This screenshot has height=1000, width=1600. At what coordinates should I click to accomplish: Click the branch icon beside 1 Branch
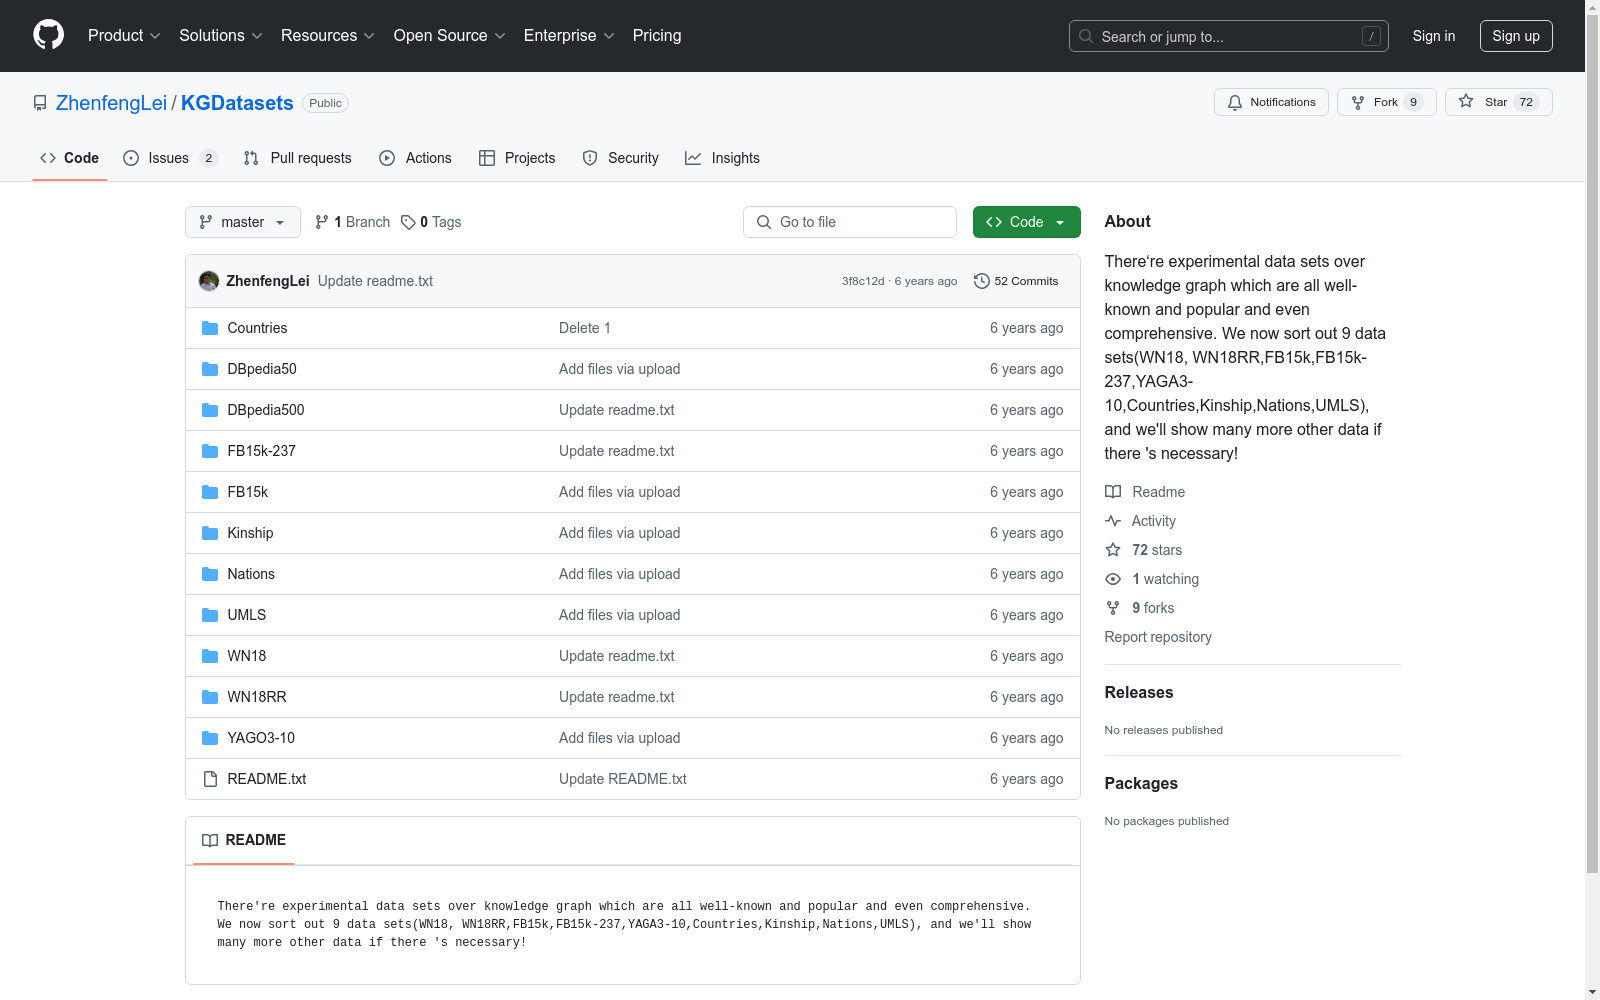(322, 222)
